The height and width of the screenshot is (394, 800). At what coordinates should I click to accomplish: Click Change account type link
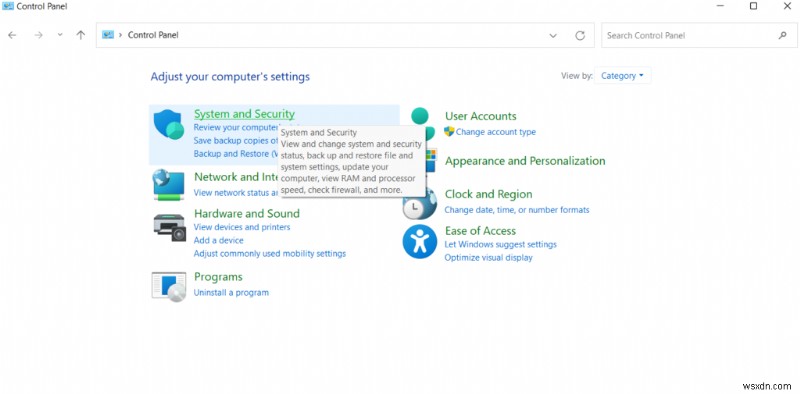[x=496, y=132]
